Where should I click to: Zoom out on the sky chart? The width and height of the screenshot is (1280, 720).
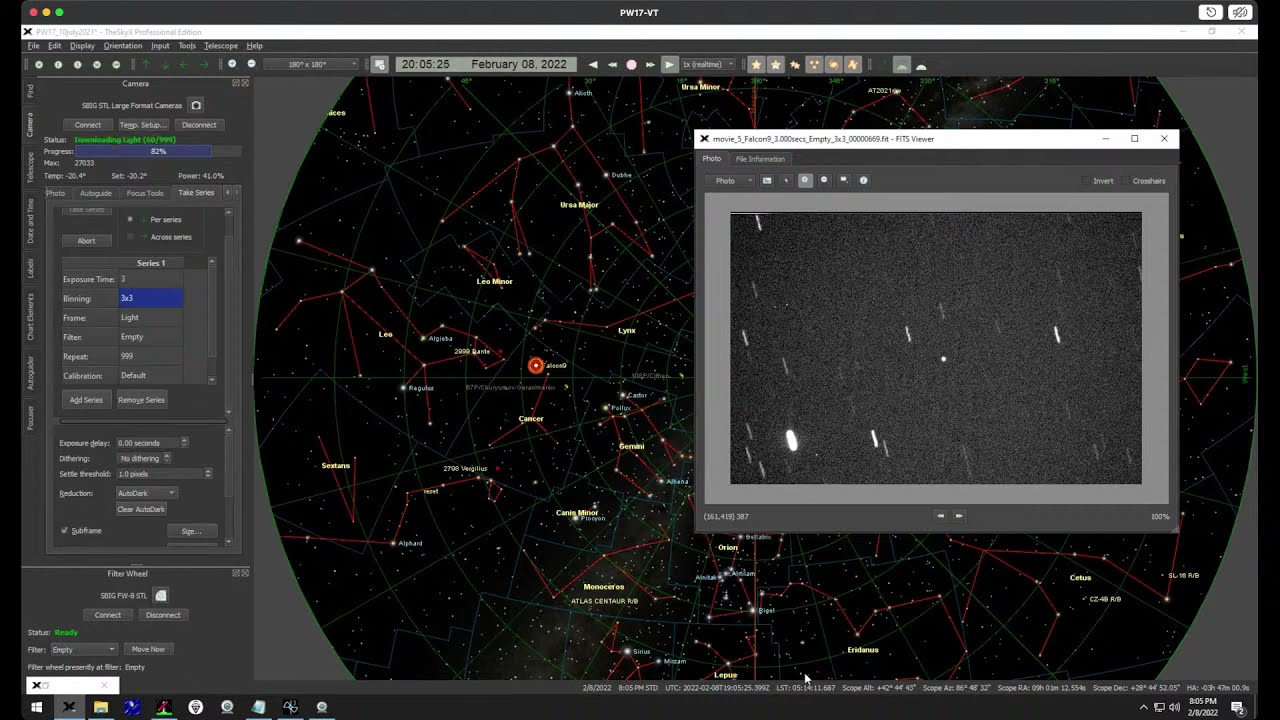point(251,64)
